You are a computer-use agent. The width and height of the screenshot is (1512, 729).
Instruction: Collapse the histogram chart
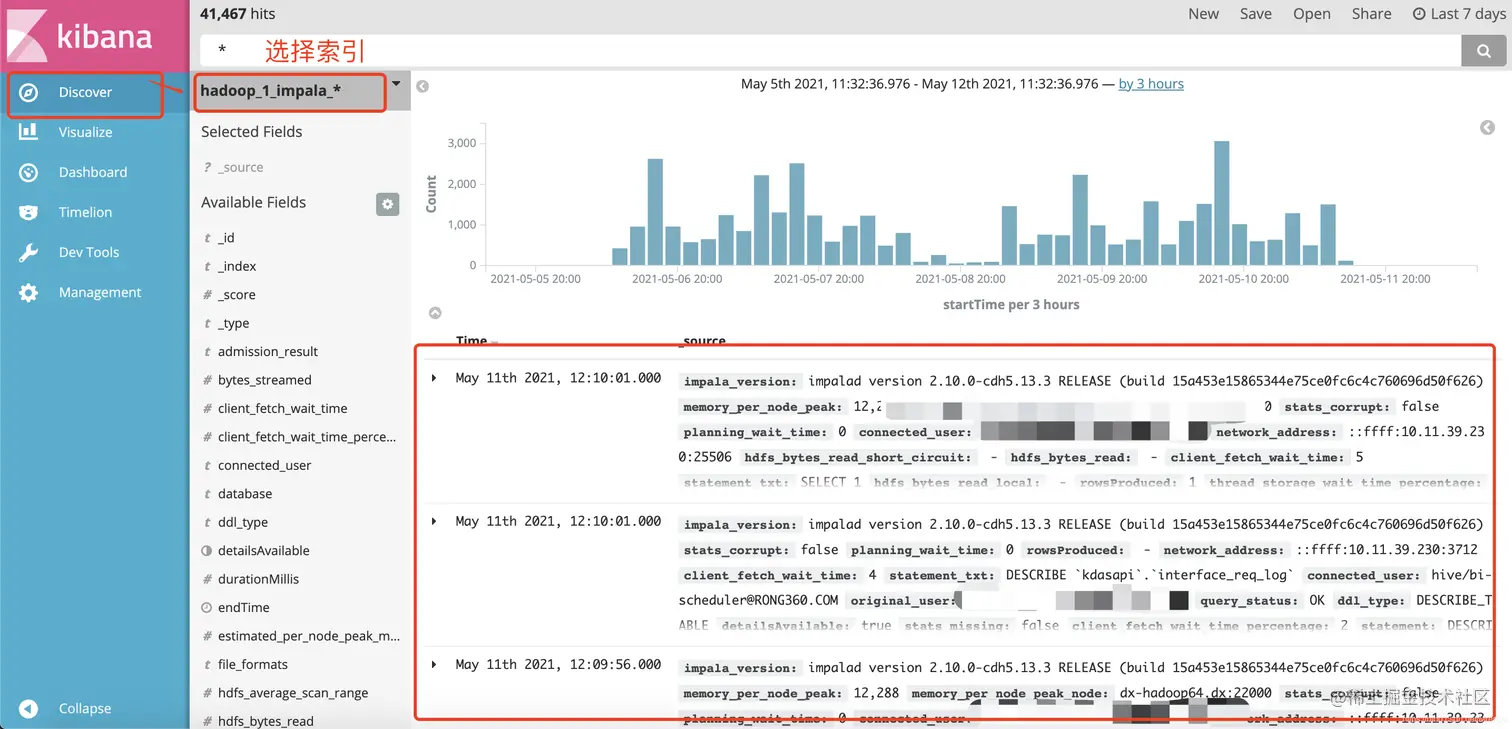435,313
